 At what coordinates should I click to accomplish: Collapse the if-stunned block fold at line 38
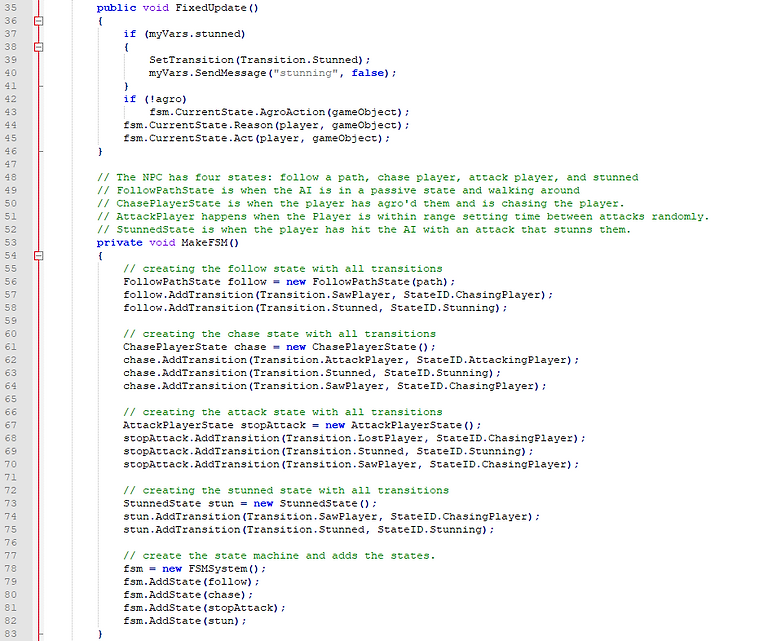pyautogui.click(x=38, y=47)
